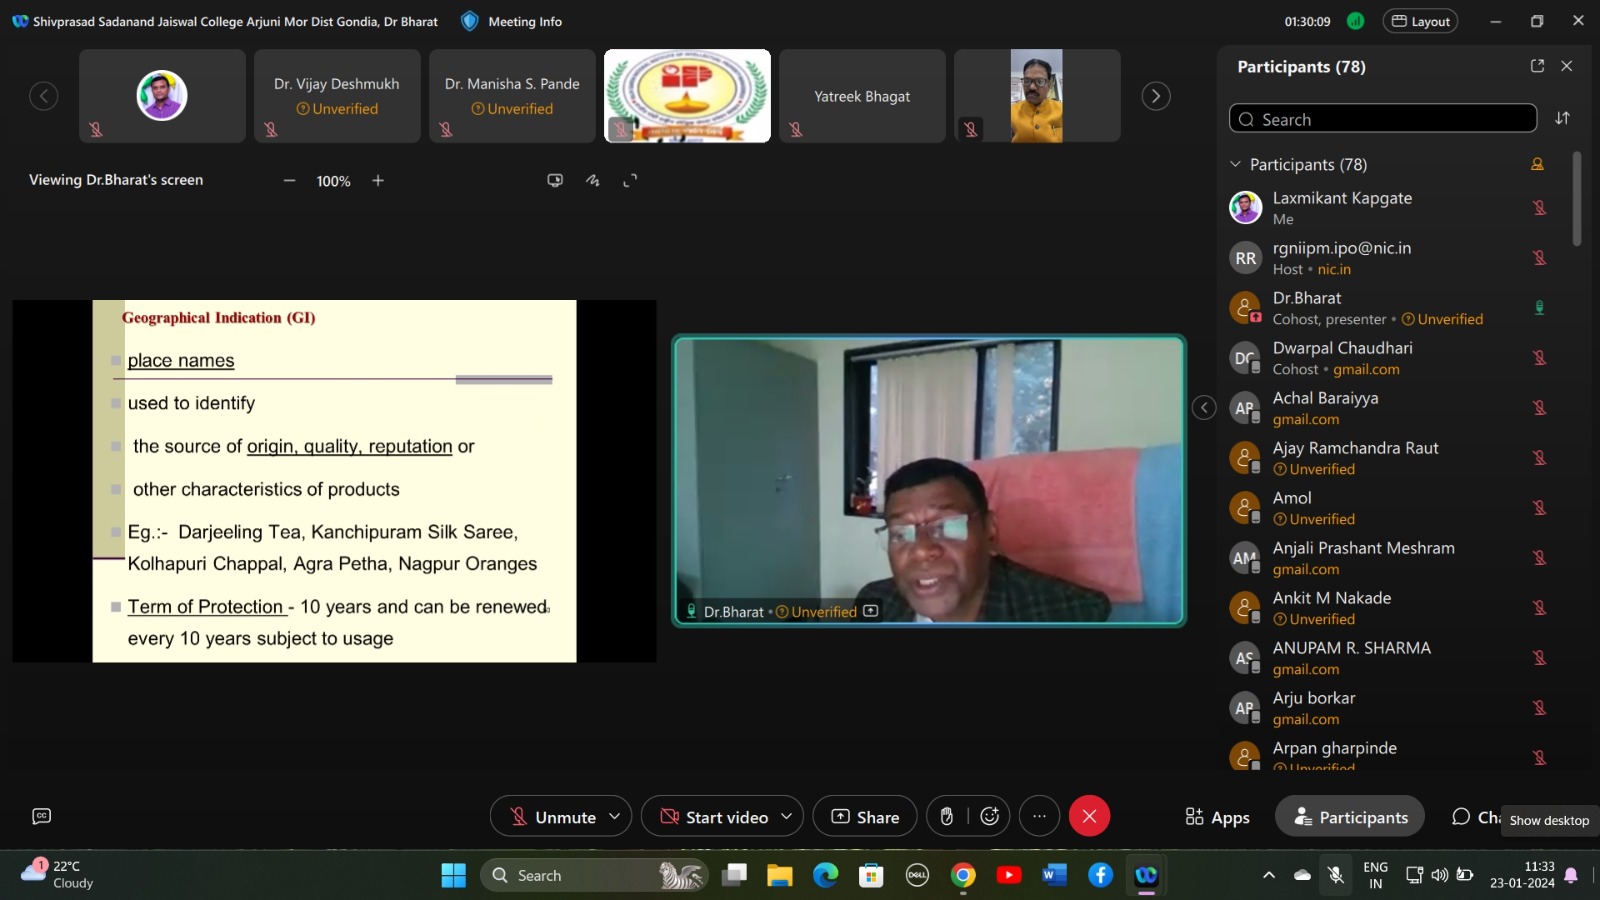This screenshot has height=900, width=1600.
Task: Collapse the Participants (78) list
Action: (1235, 164)
